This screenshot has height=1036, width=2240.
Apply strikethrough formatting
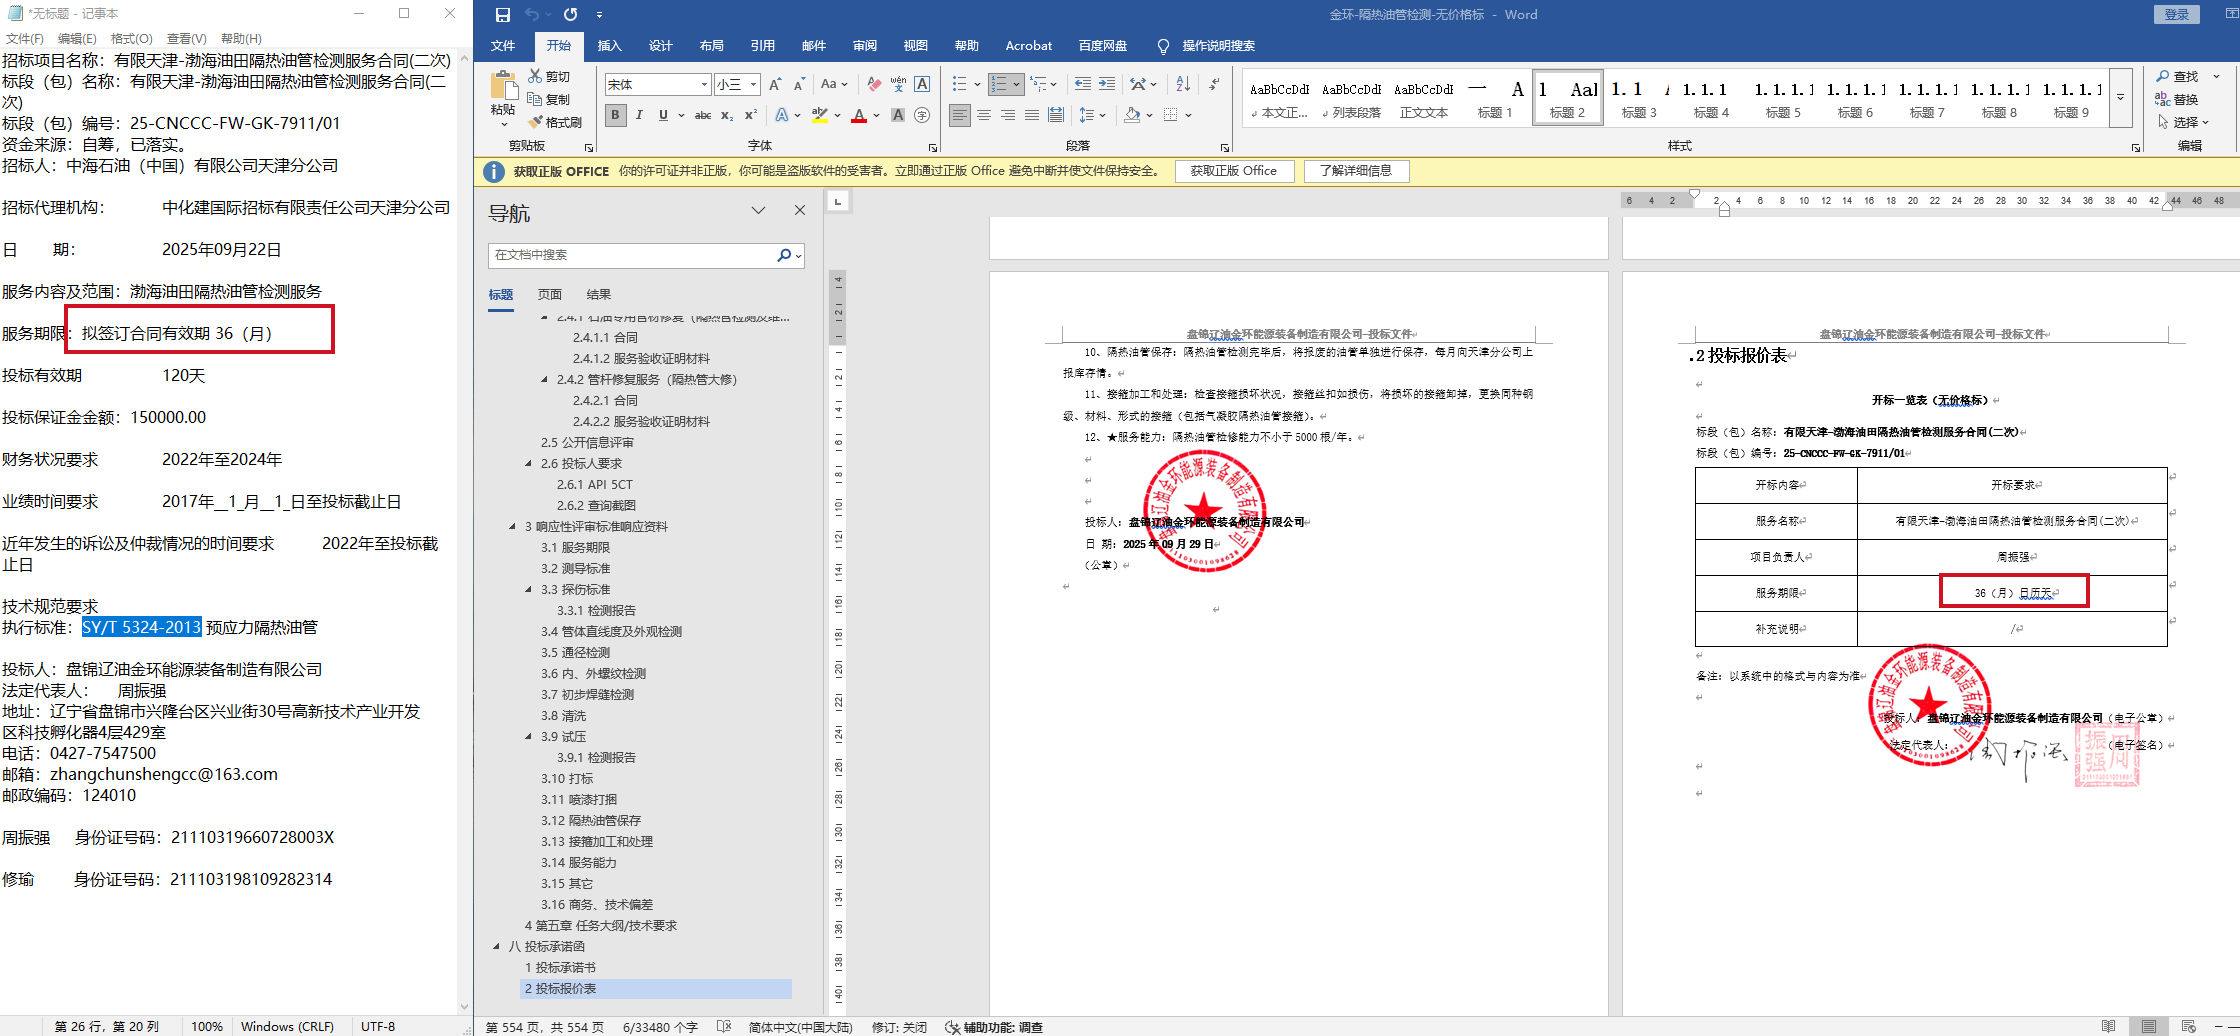703,115
